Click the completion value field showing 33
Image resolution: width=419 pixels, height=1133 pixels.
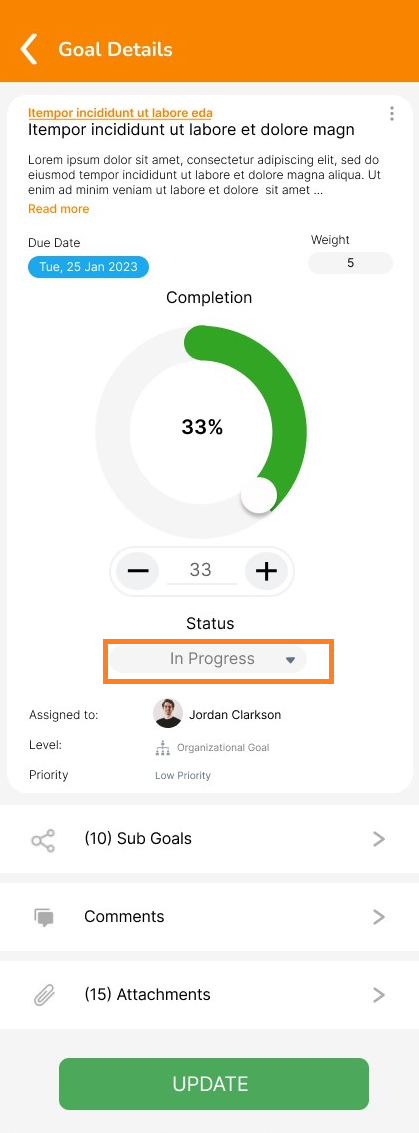pyautogui.click(x=201, y=570)
